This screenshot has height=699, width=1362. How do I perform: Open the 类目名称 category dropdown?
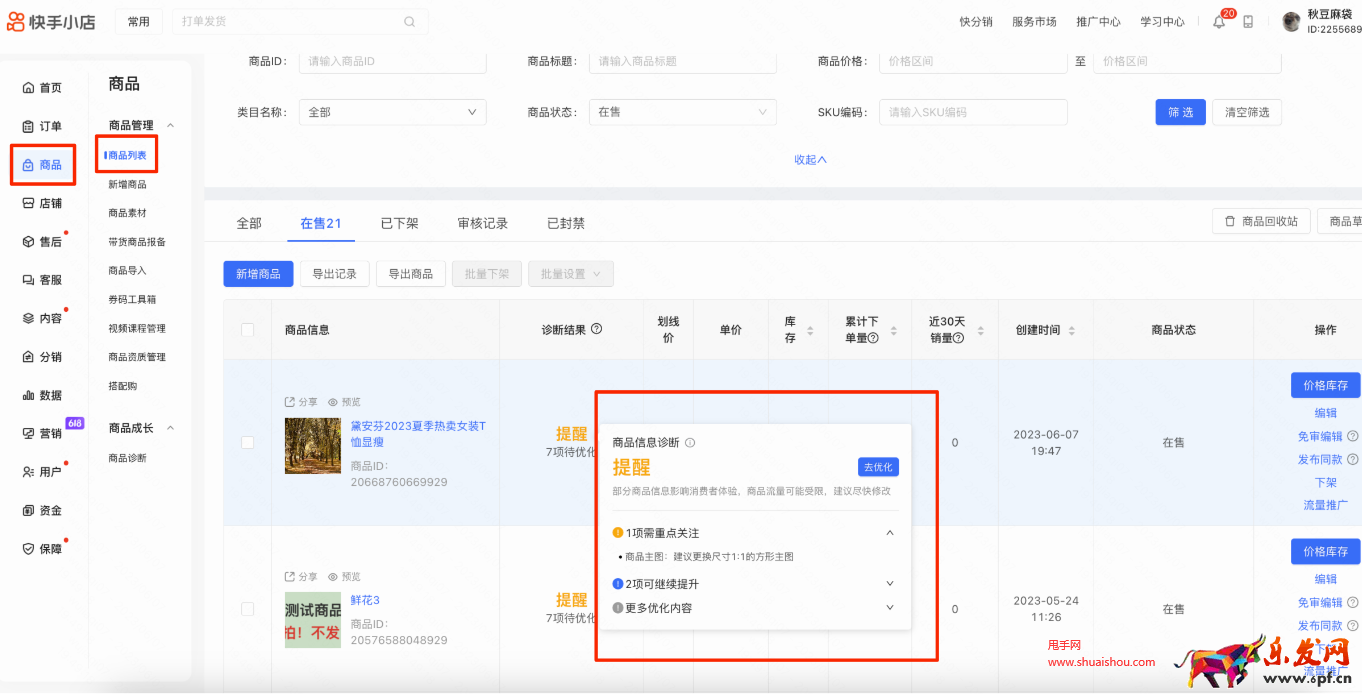click(392, 111)
